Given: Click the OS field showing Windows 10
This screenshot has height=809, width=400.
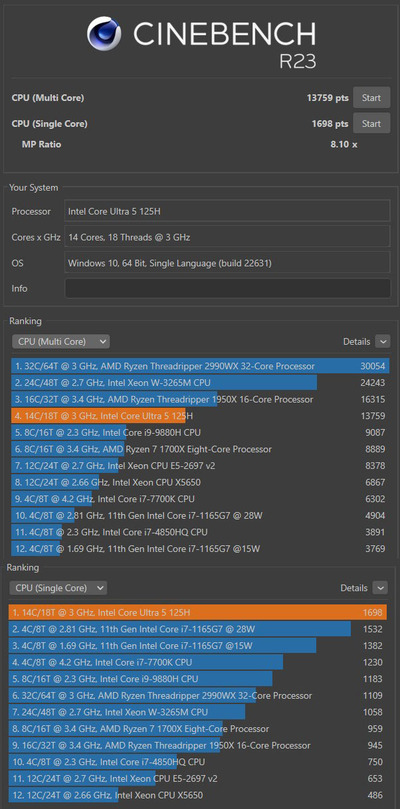Looking at the screenshot, I should tap(227, 263).
